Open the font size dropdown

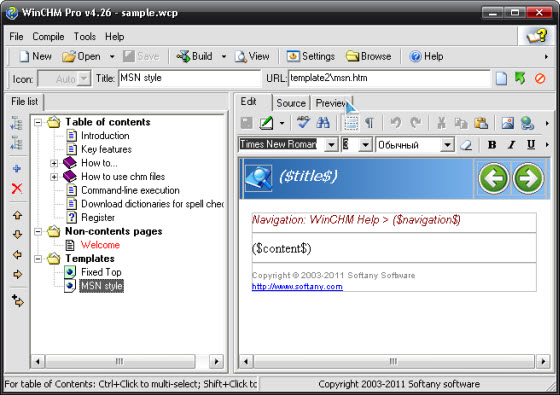365,145
